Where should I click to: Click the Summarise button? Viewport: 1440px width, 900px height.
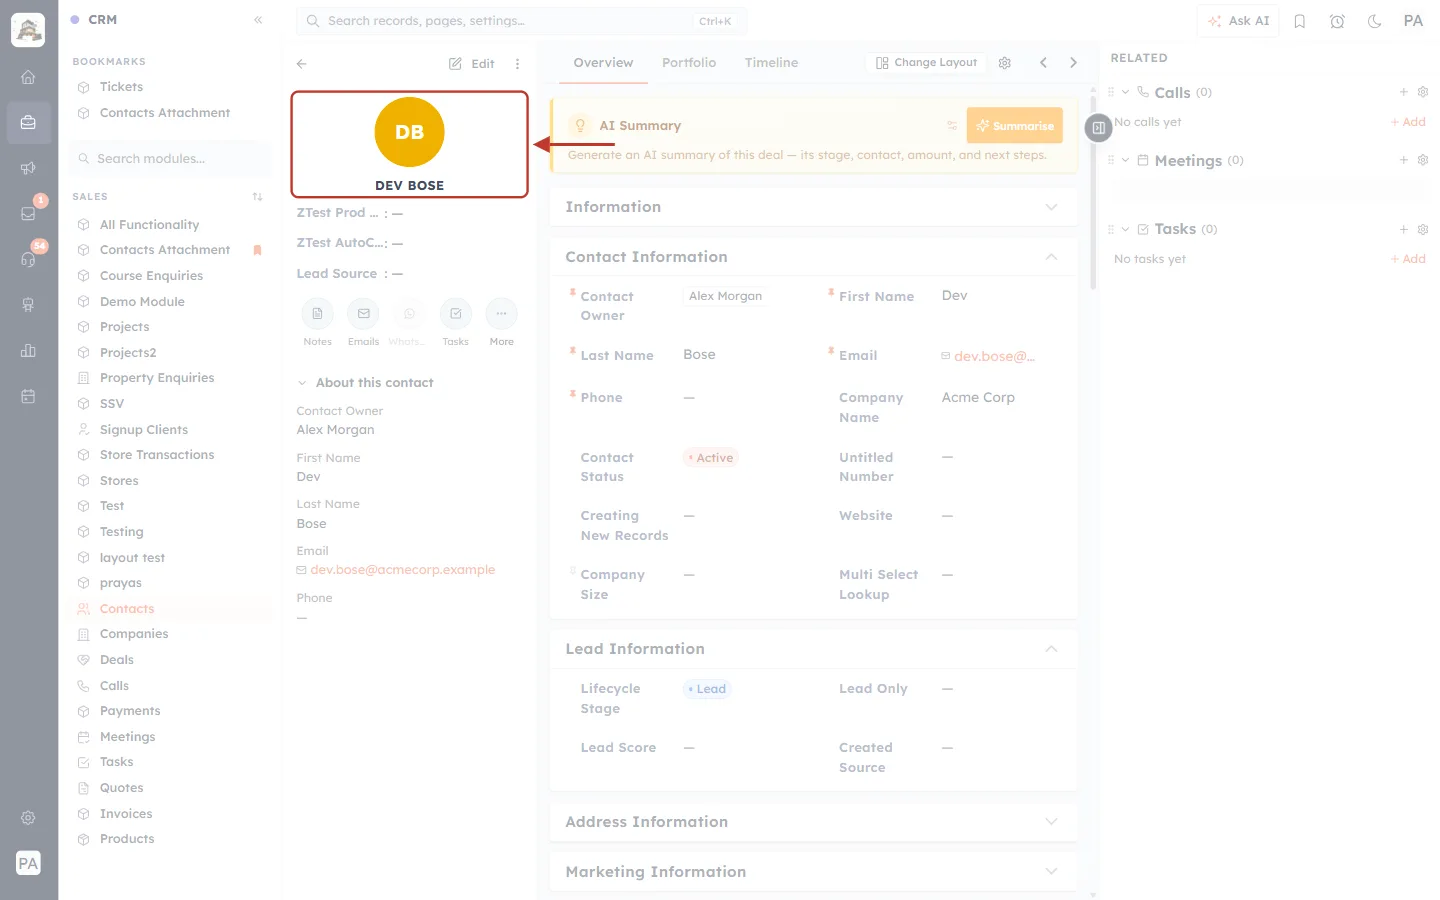[x=1014, y=126]
